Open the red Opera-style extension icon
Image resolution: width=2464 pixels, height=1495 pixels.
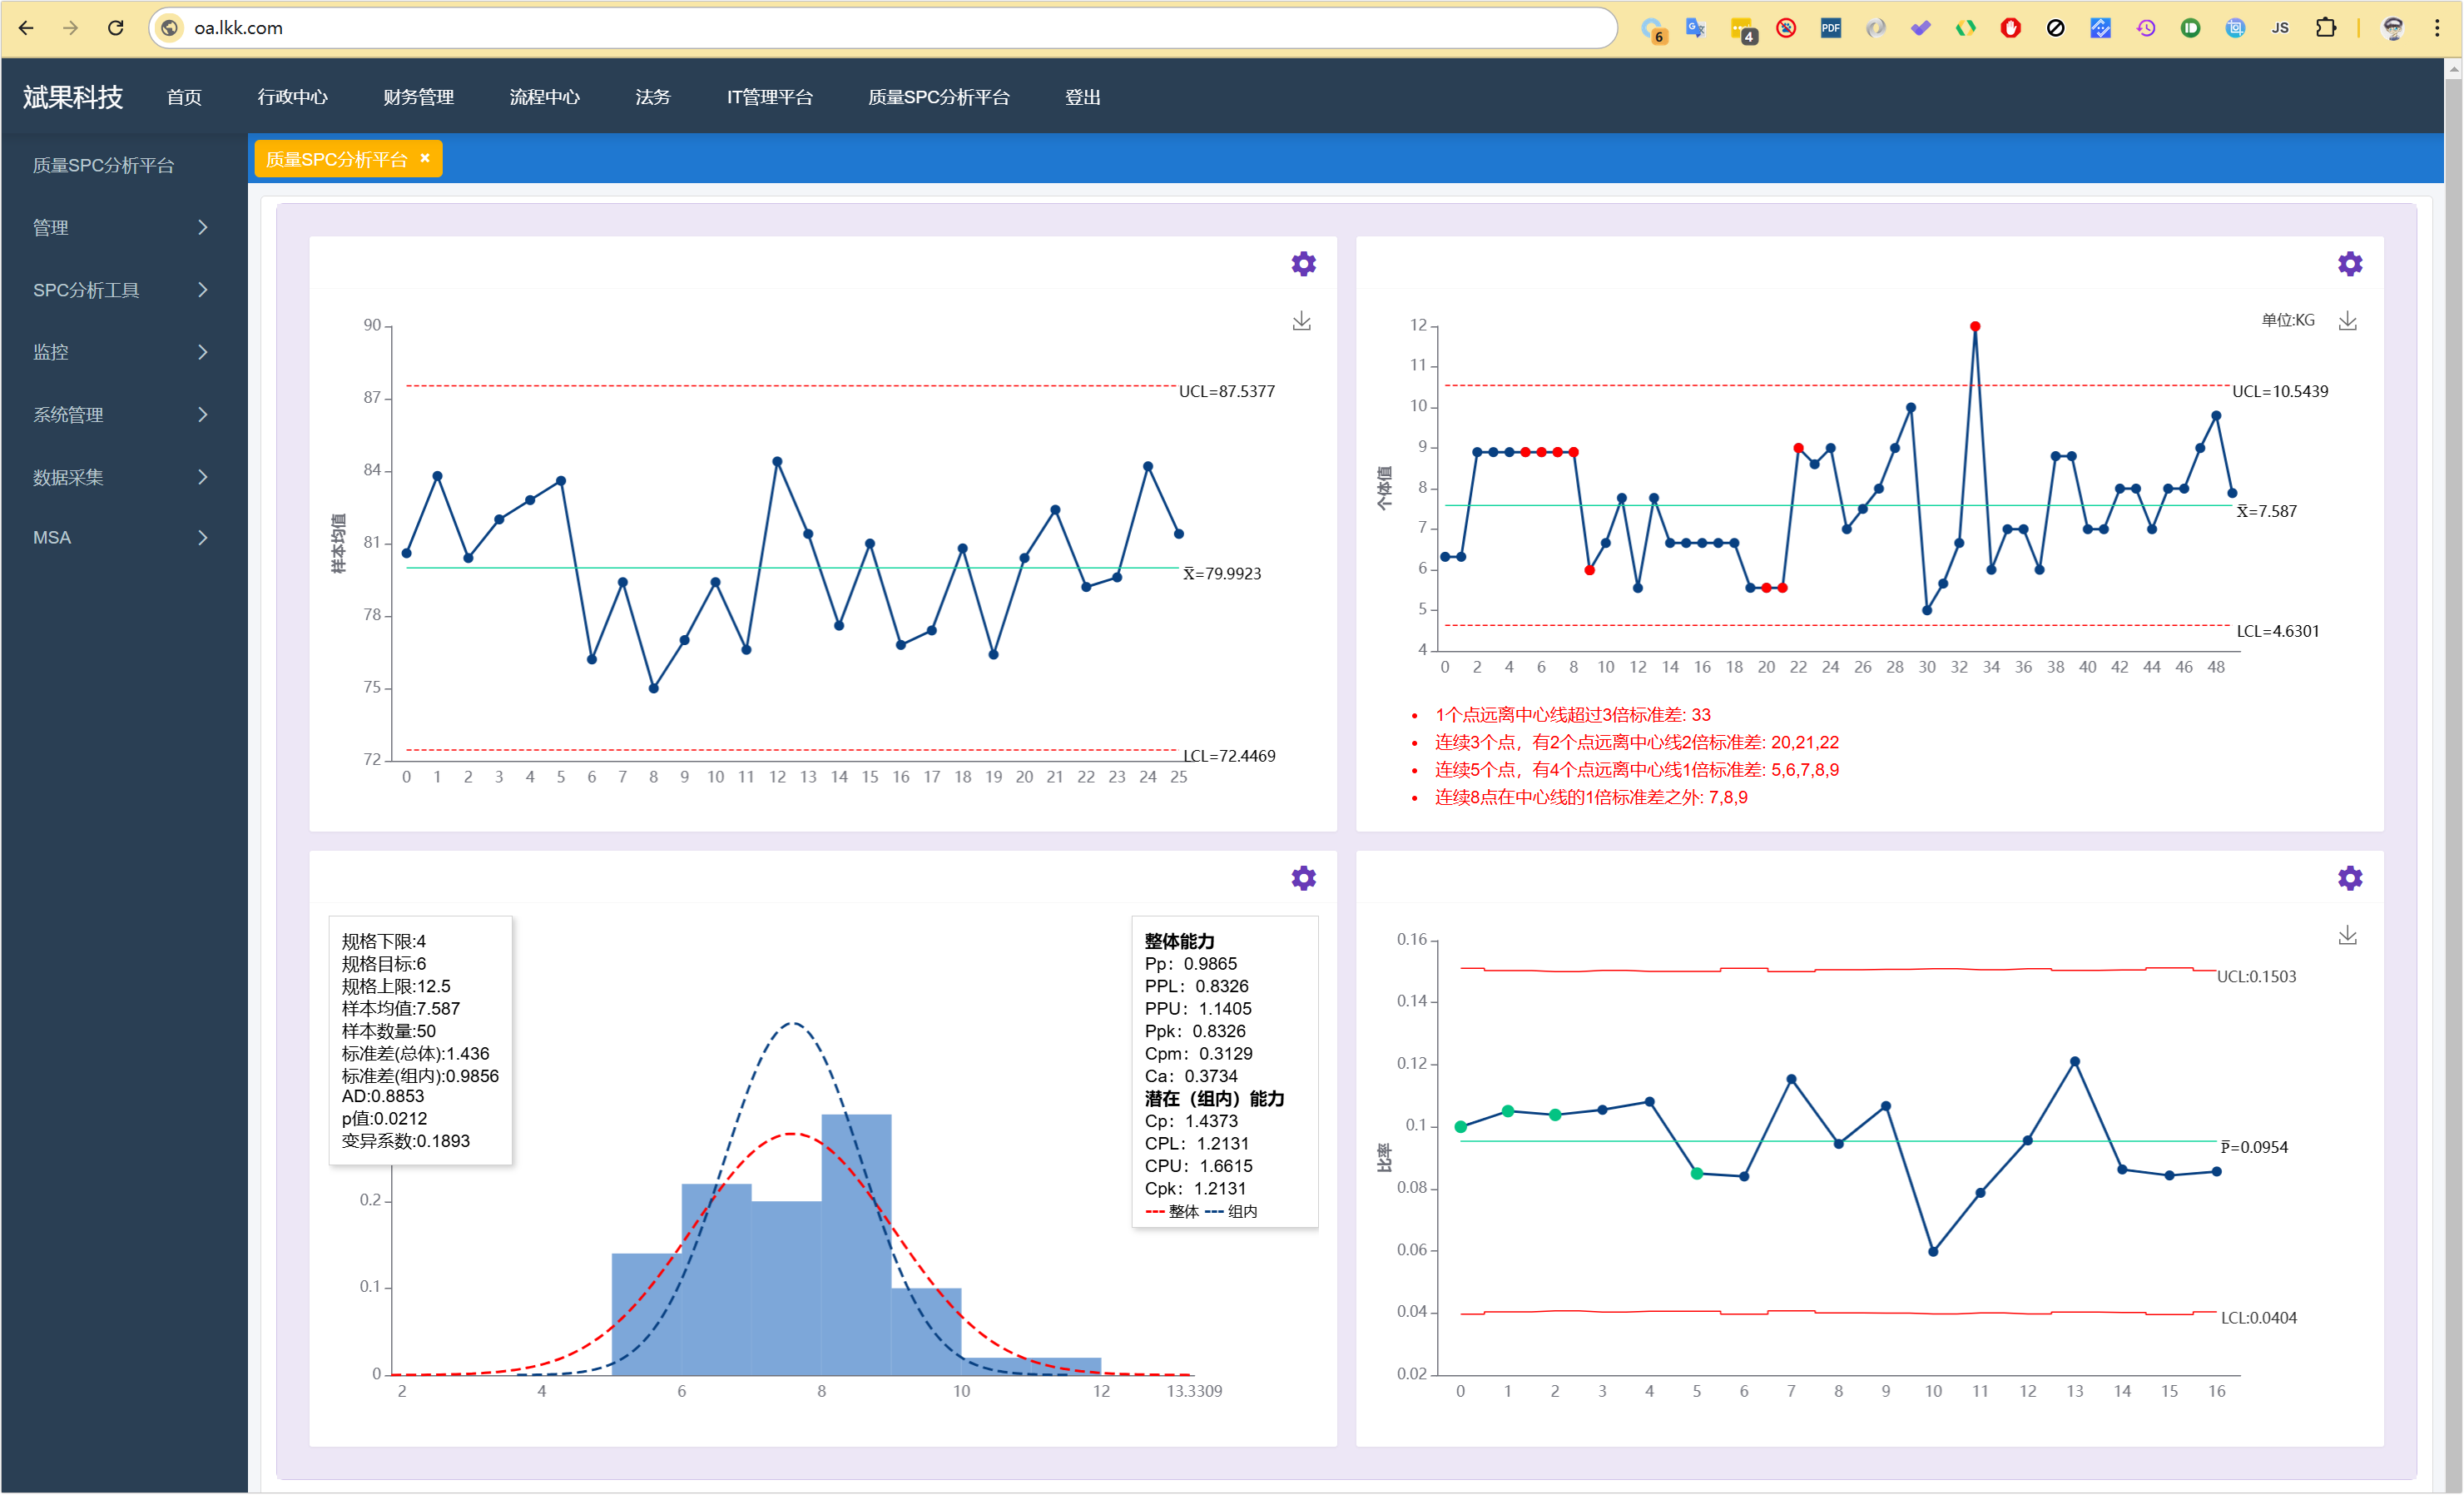[x=2010, y=28]
